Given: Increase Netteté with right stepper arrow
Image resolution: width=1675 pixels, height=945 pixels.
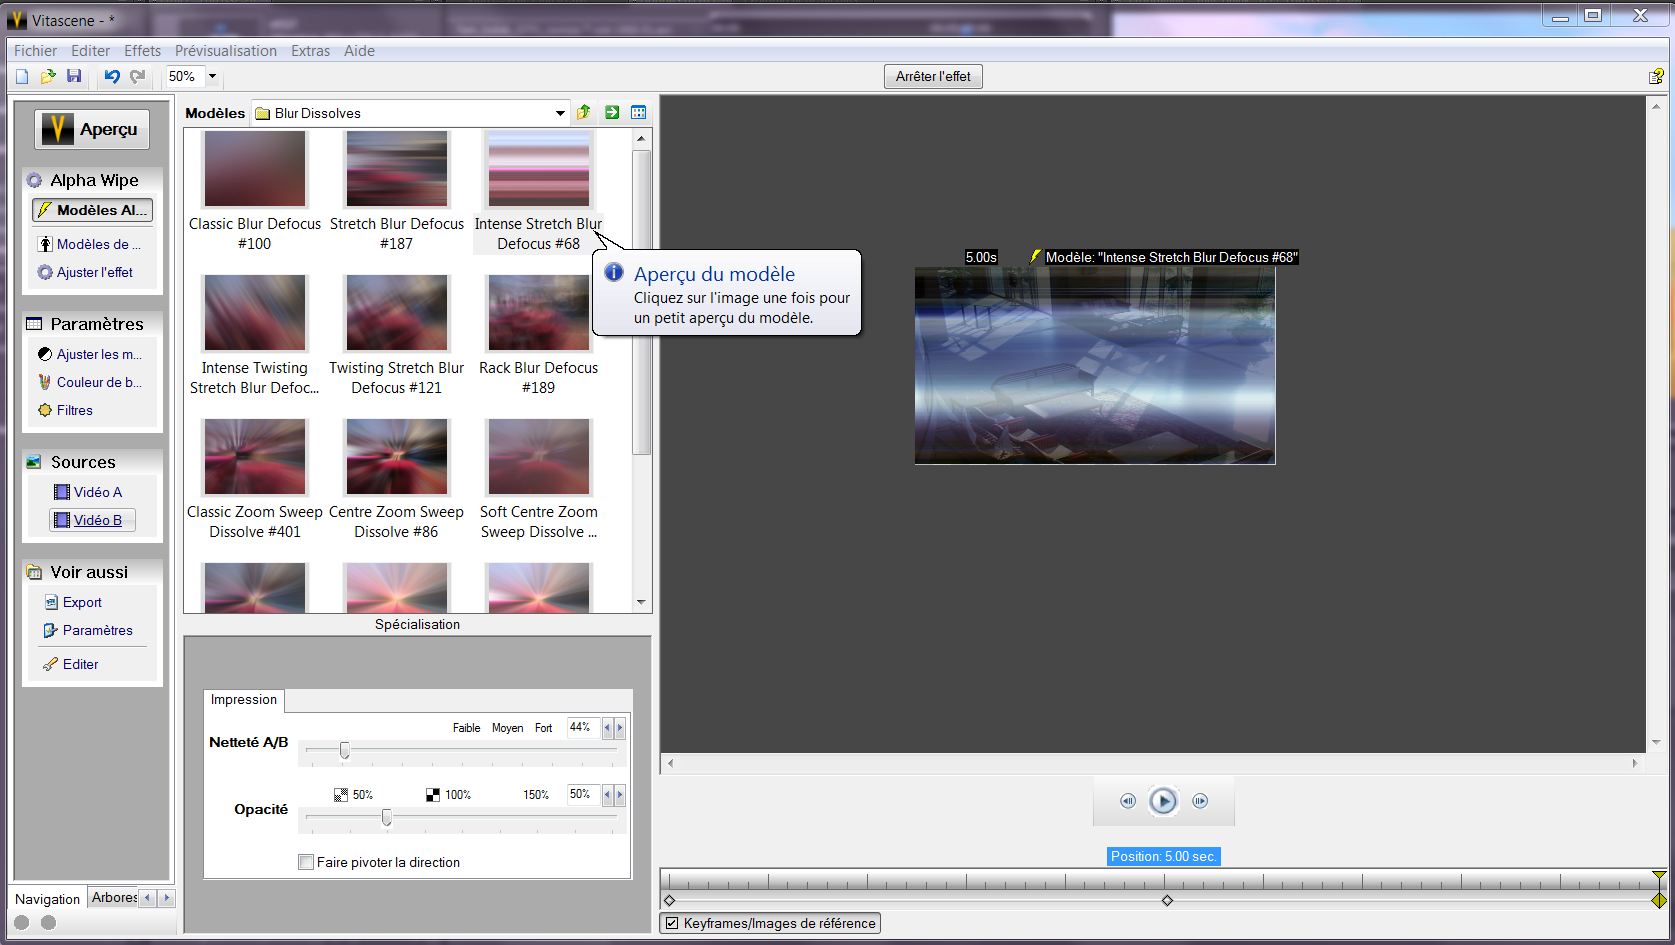Looking at the screenshot, I should click(620, 728).
